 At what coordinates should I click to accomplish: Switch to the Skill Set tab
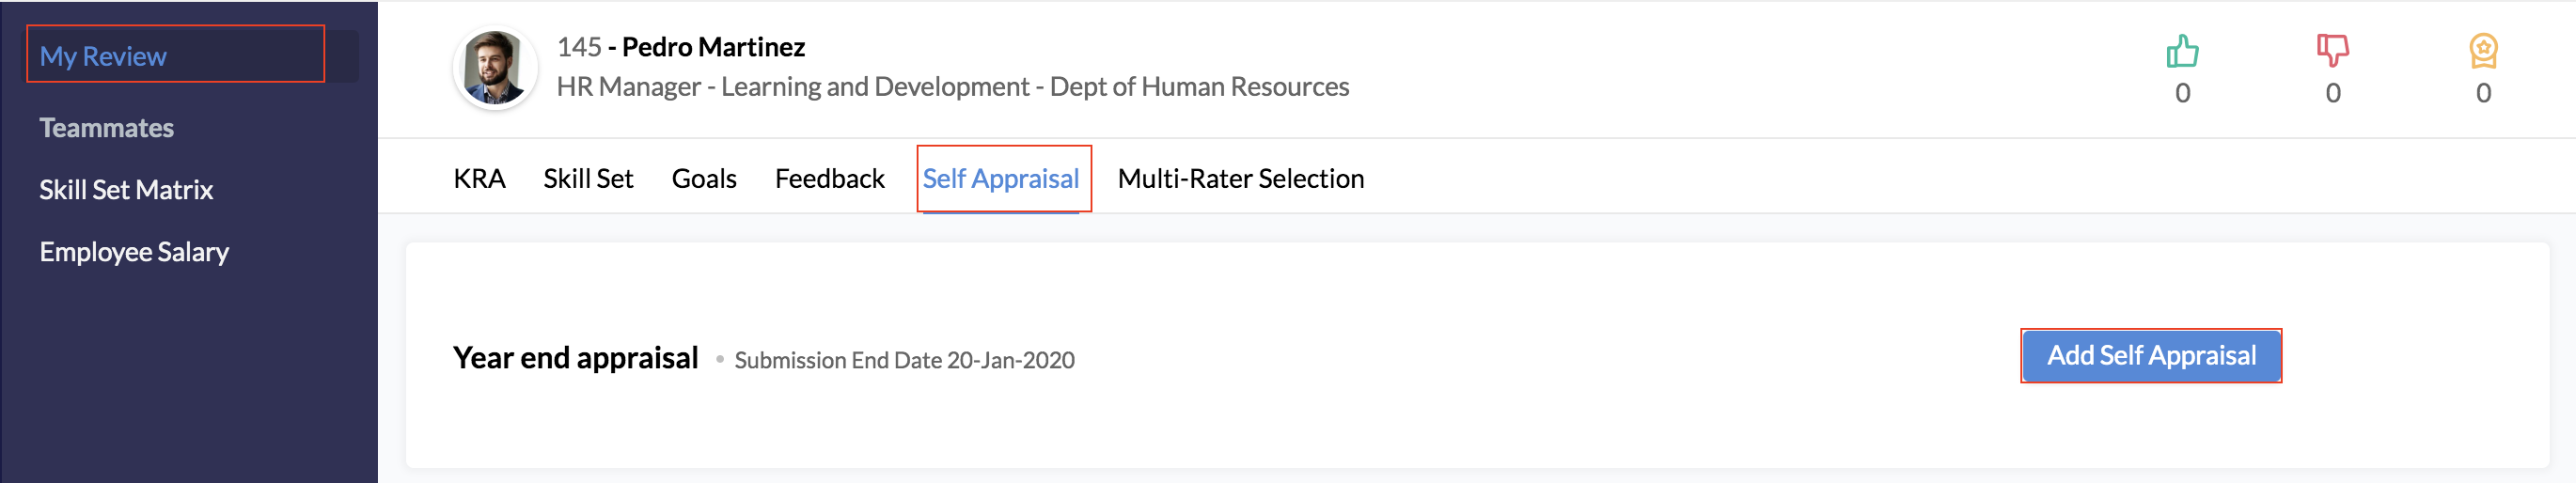click(x=588, y=178)
